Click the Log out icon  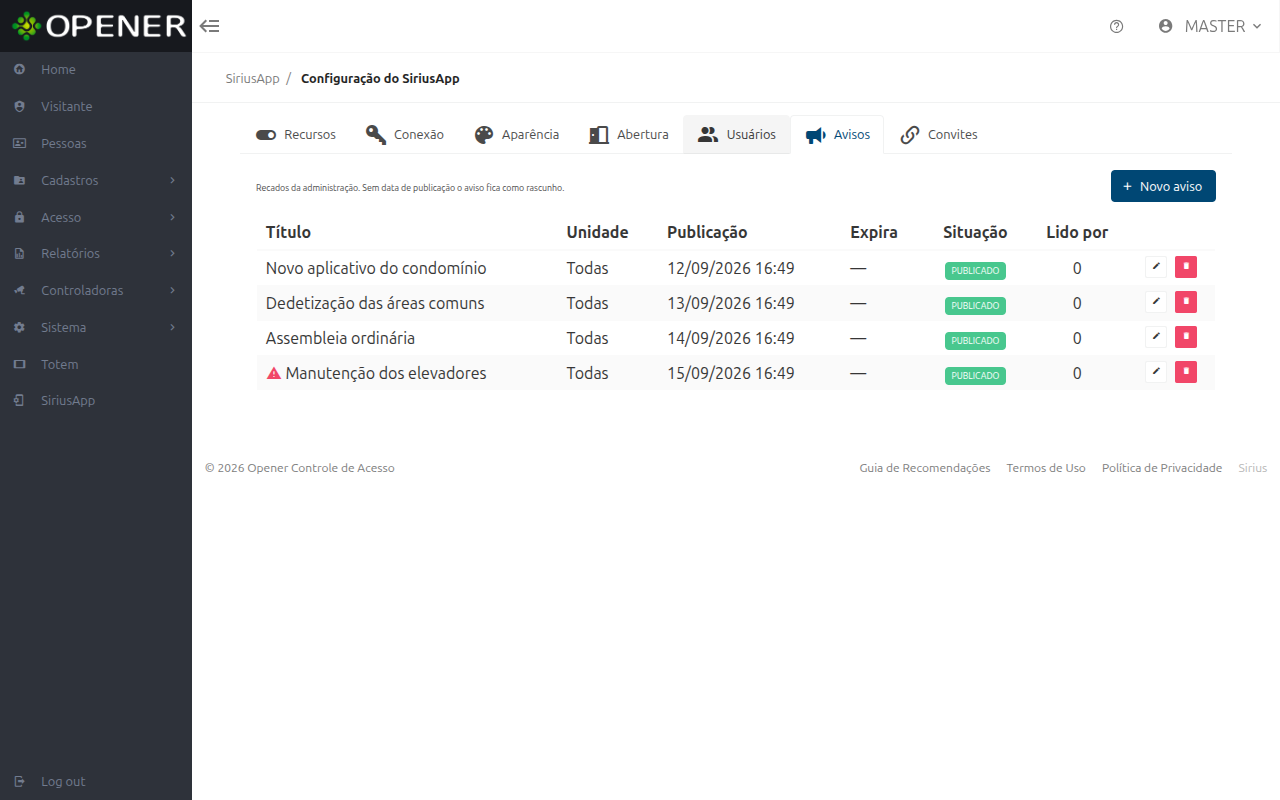[19, 782]
